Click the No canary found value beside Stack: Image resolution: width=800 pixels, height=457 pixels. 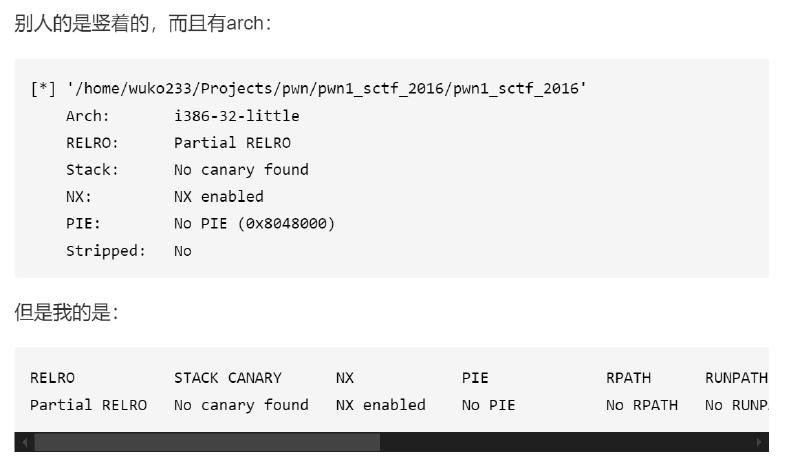tap(241, 170)
